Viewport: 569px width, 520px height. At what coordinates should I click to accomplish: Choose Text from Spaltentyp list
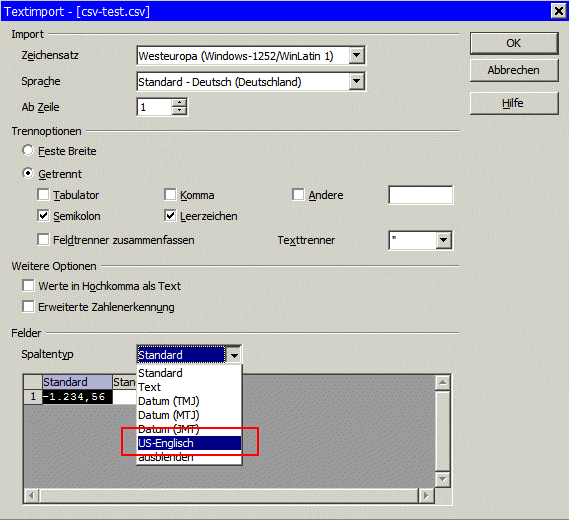pos(189,387)
